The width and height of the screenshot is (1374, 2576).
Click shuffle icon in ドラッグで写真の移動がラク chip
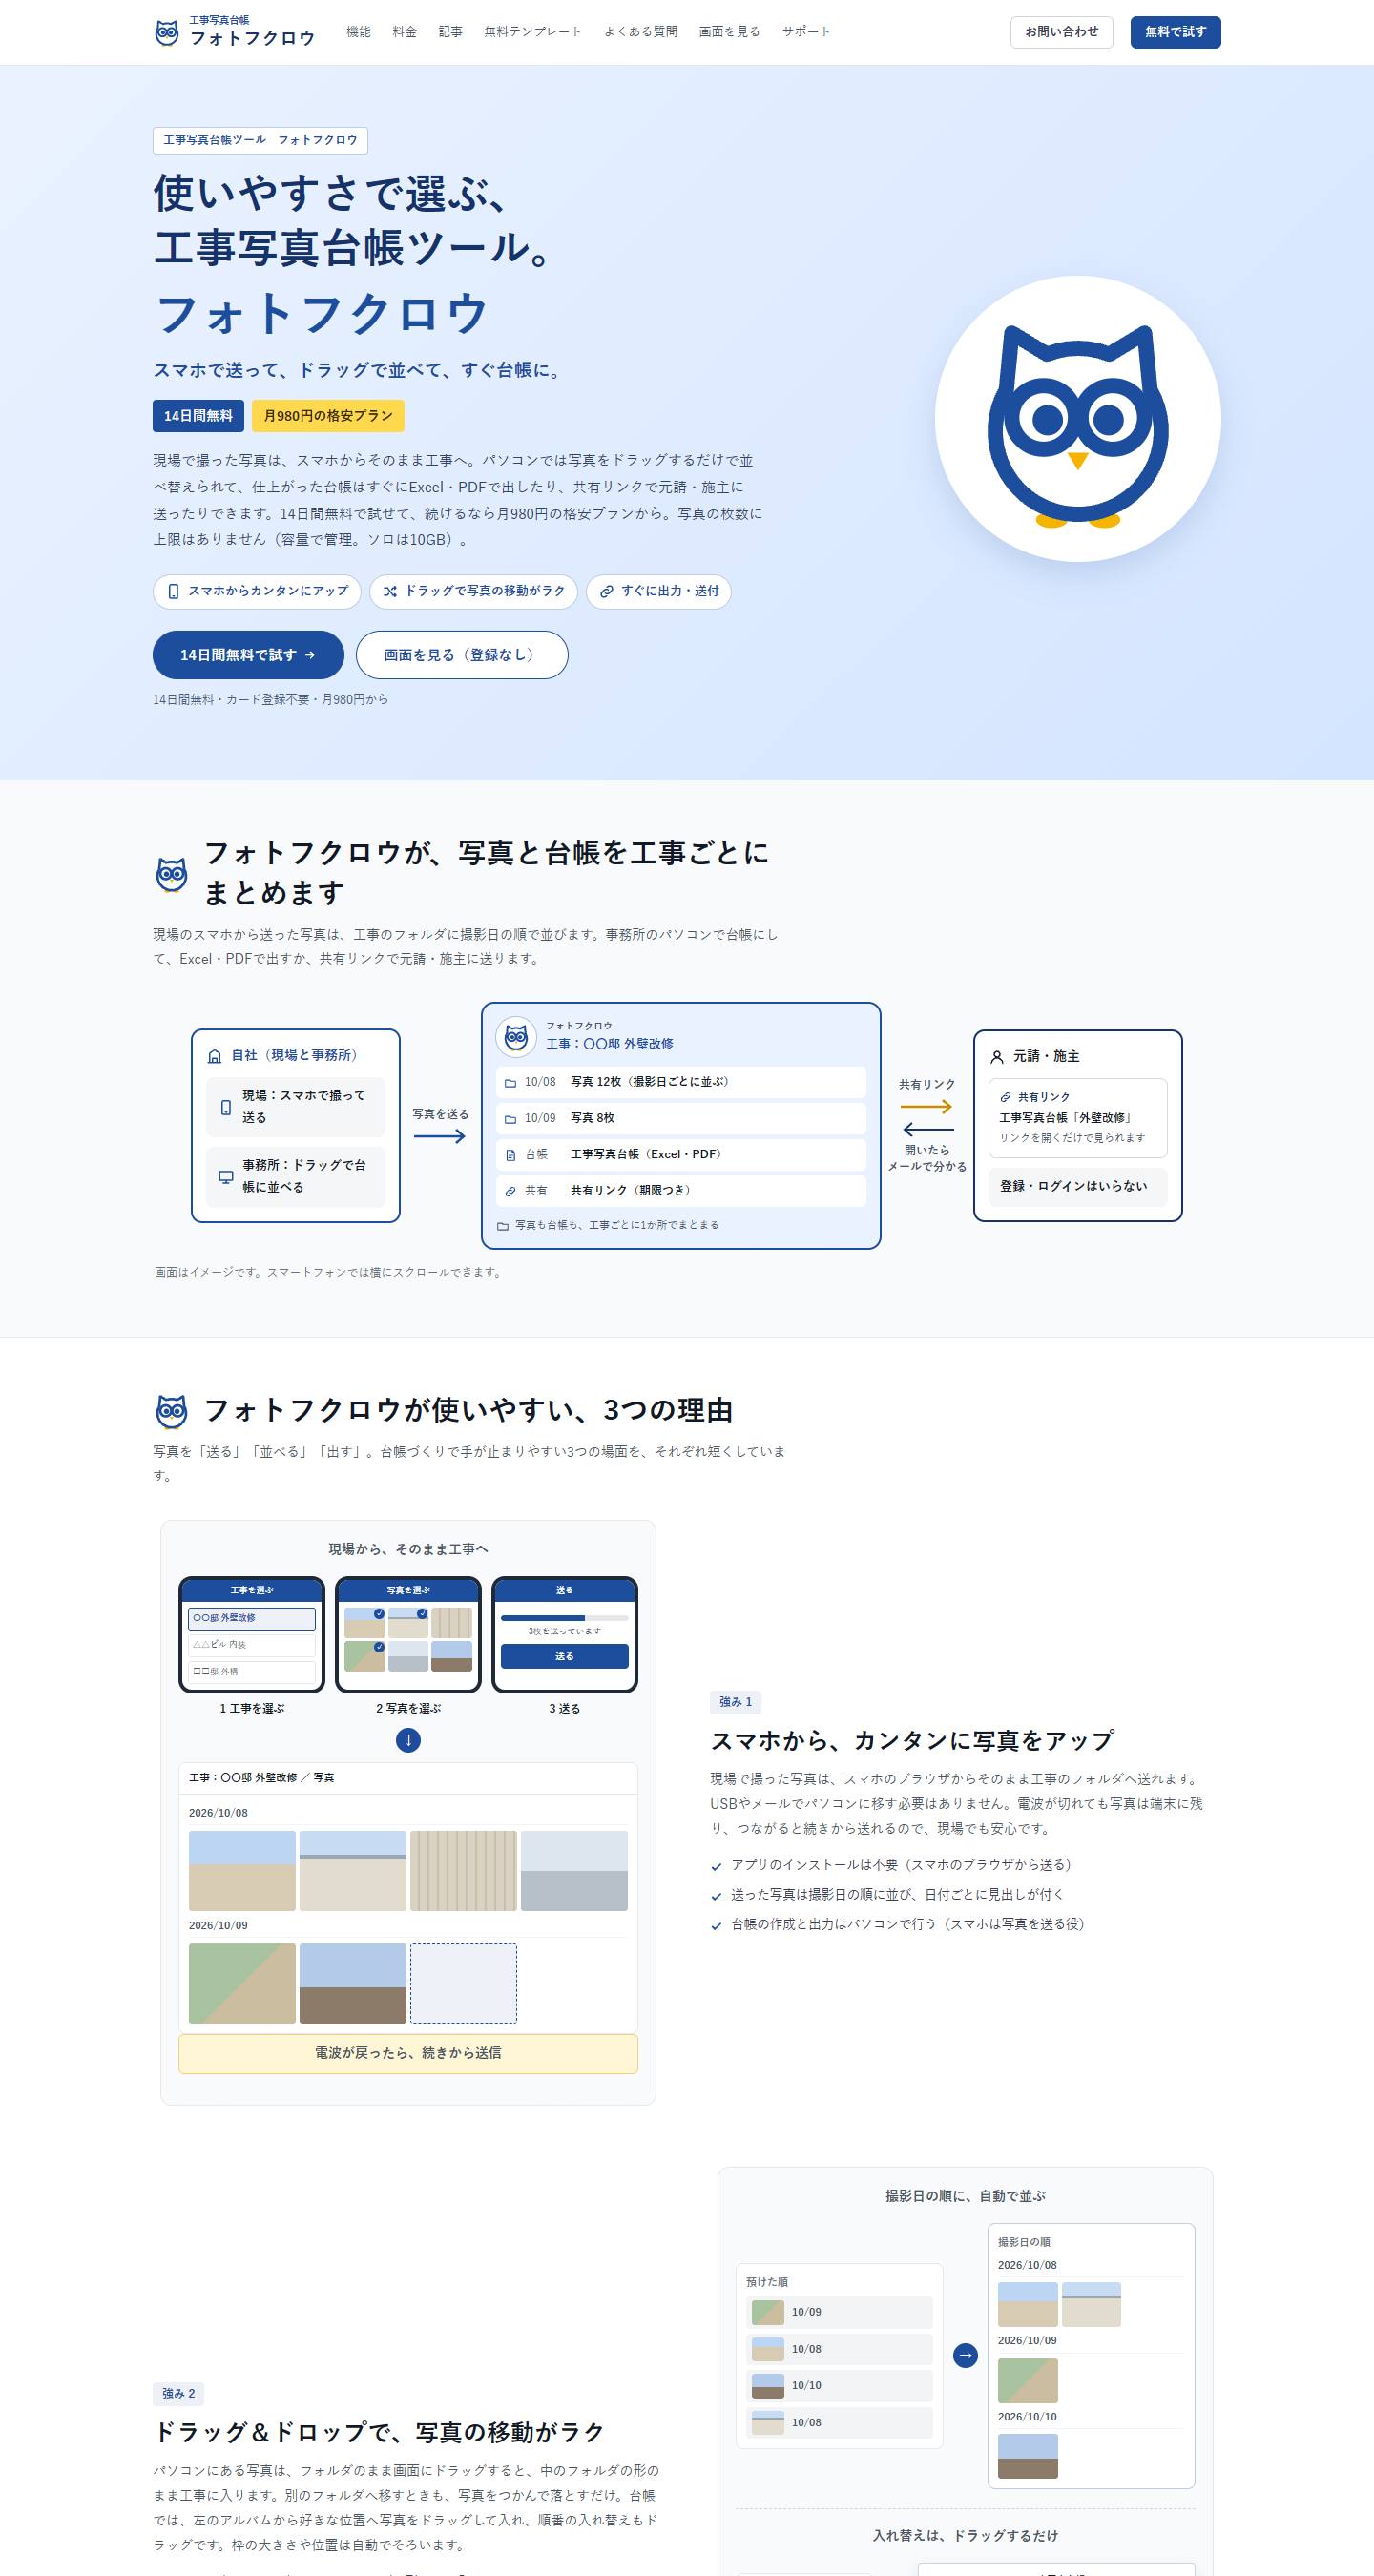tap(390, 591)
